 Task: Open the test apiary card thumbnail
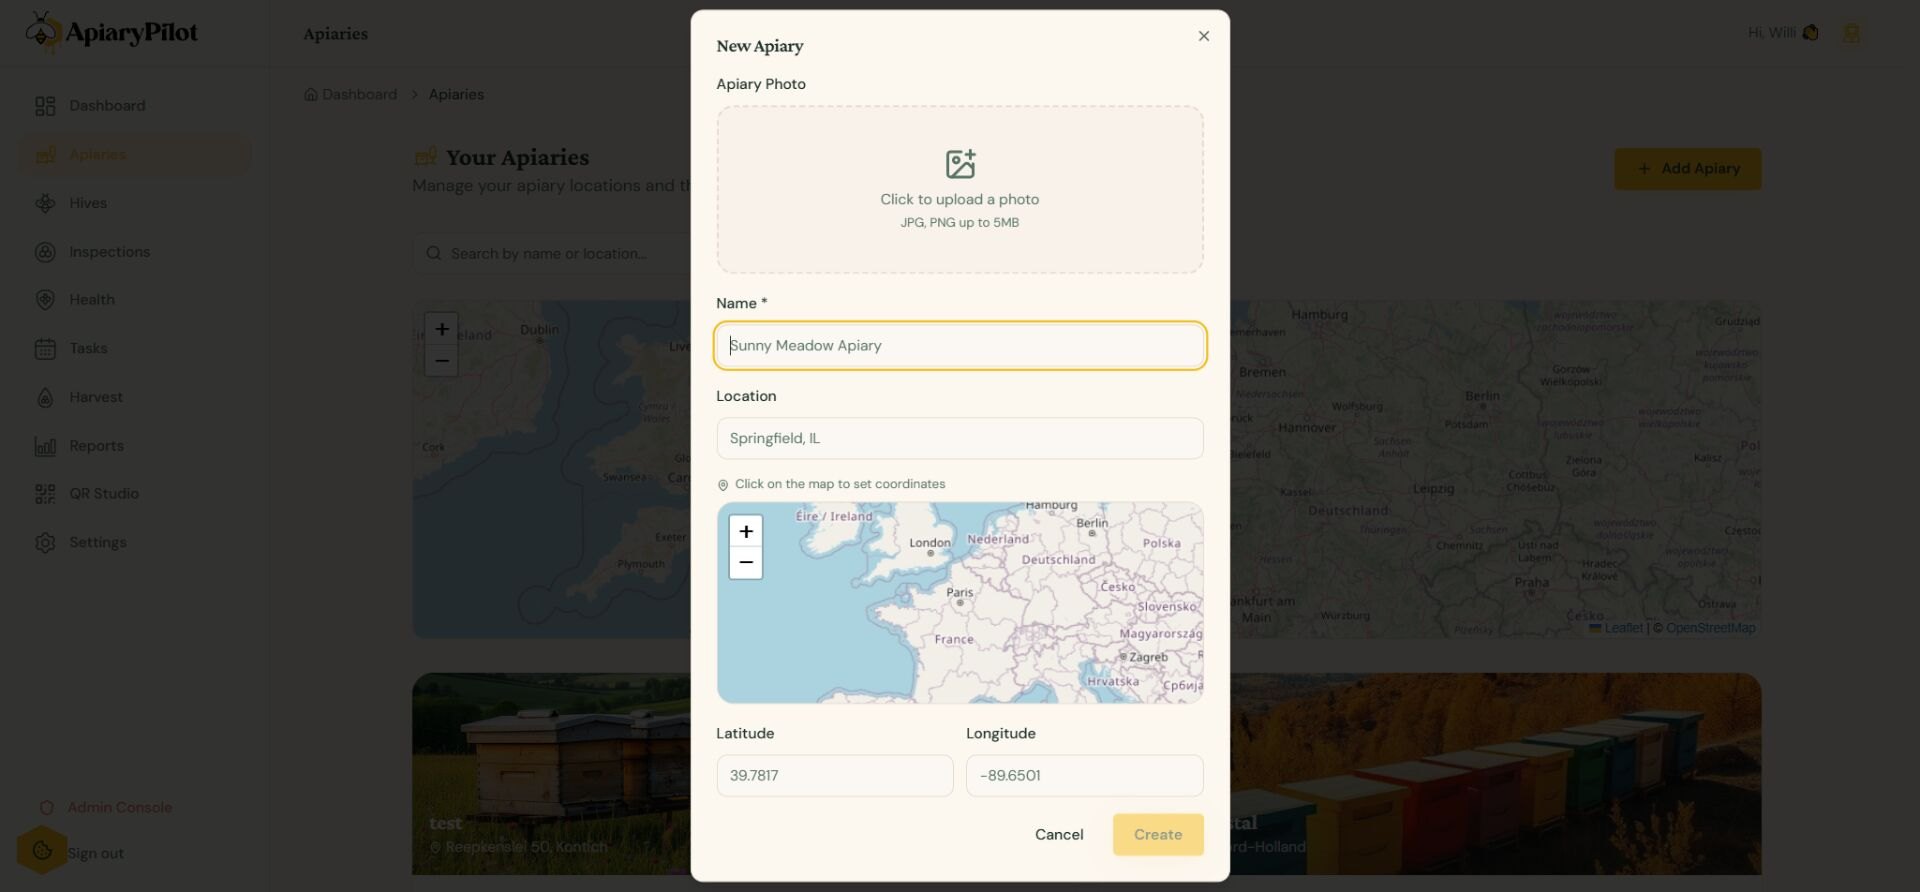click(551, 774)
